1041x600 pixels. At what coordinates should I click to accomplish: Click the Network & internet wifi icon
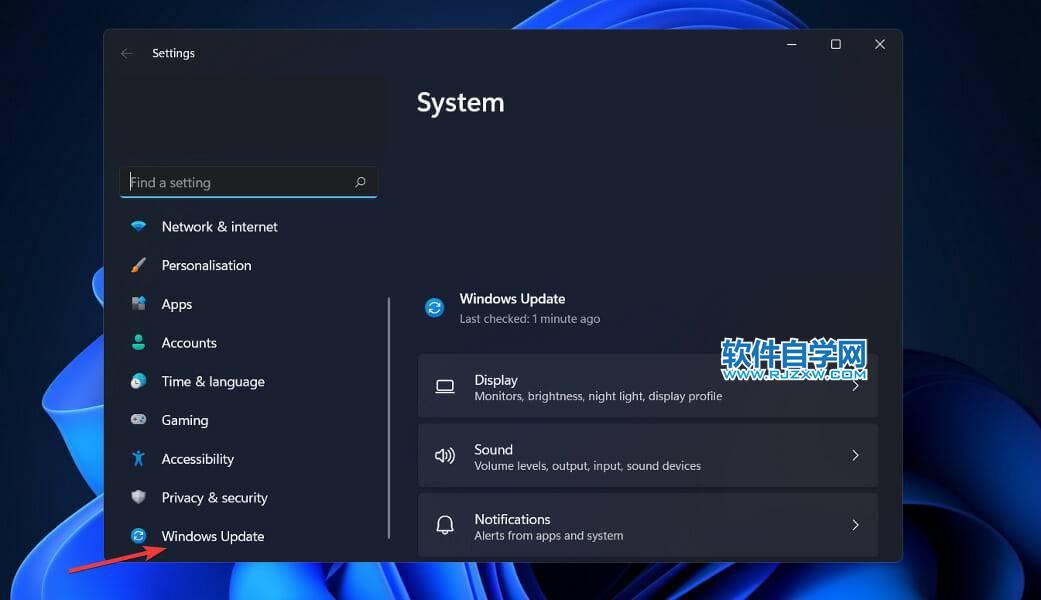138,226
